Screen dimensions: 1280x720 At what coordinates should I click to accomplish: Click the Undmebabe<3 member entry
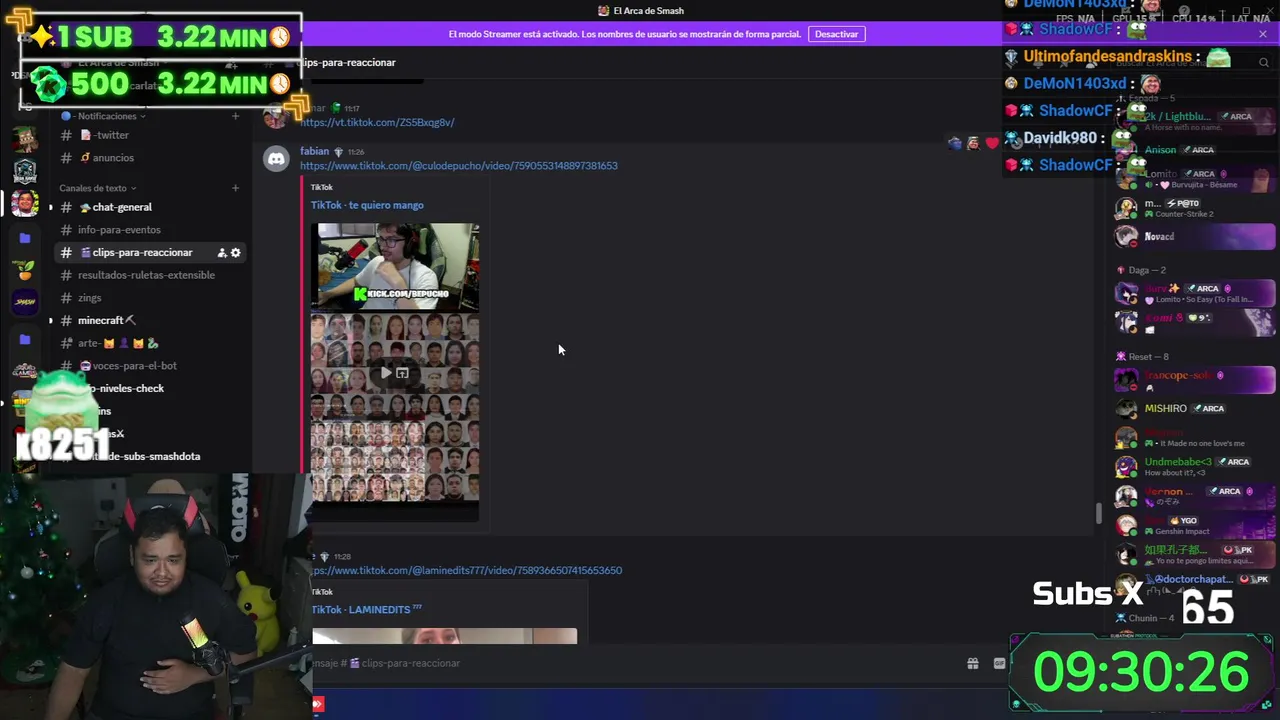[1195, 467]
